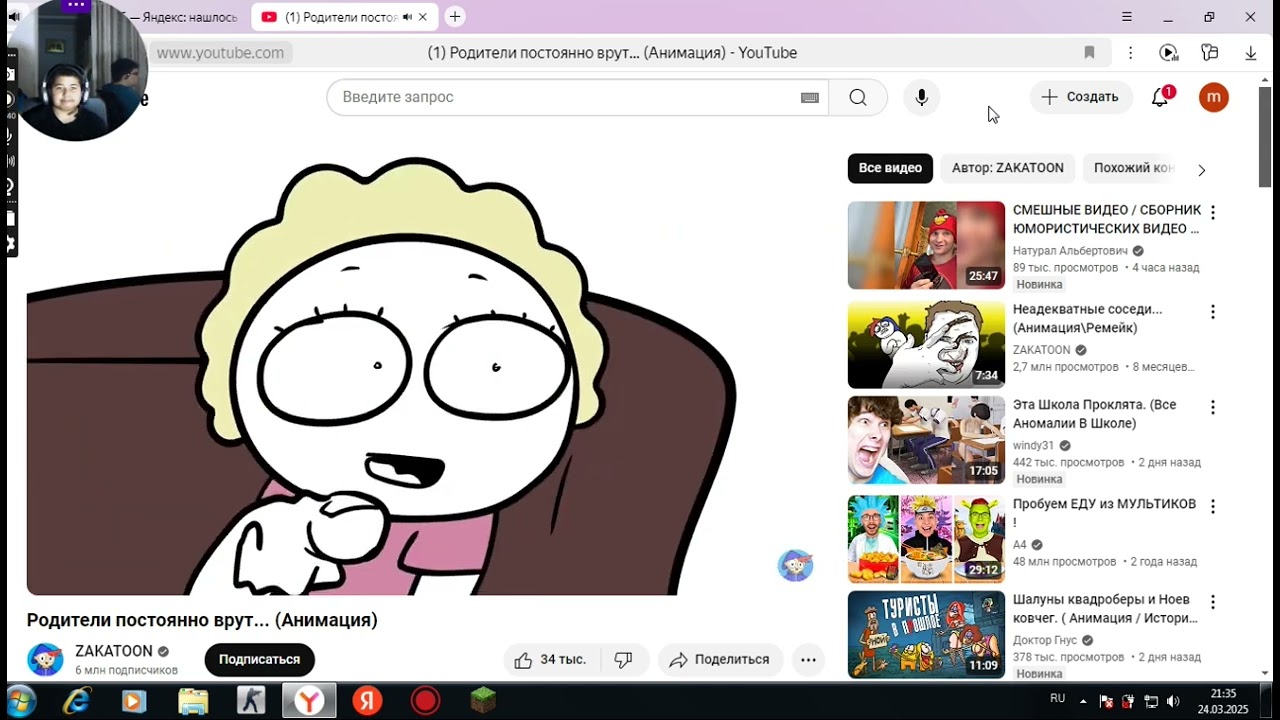Image resolution: width=1280 pixels, height=720 pixels.
Task: Open the Натурал Альбертович channel name
Action: 1070,251
